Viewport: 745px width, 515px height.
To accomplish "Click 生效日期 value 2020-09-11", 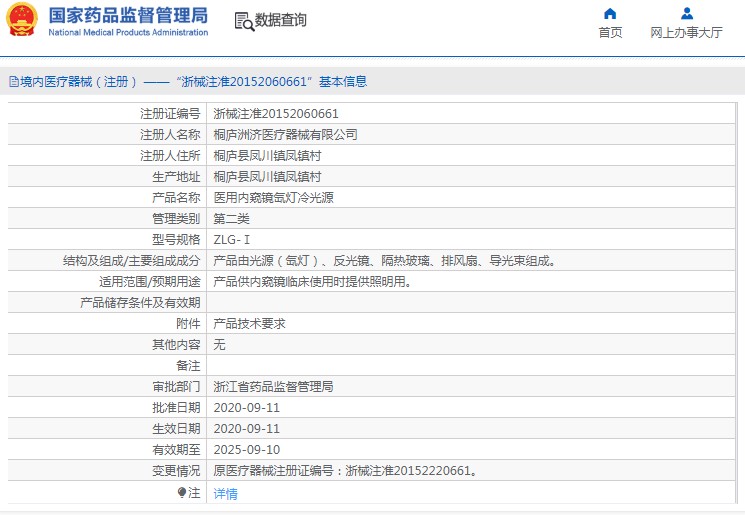I will (247, 429).
